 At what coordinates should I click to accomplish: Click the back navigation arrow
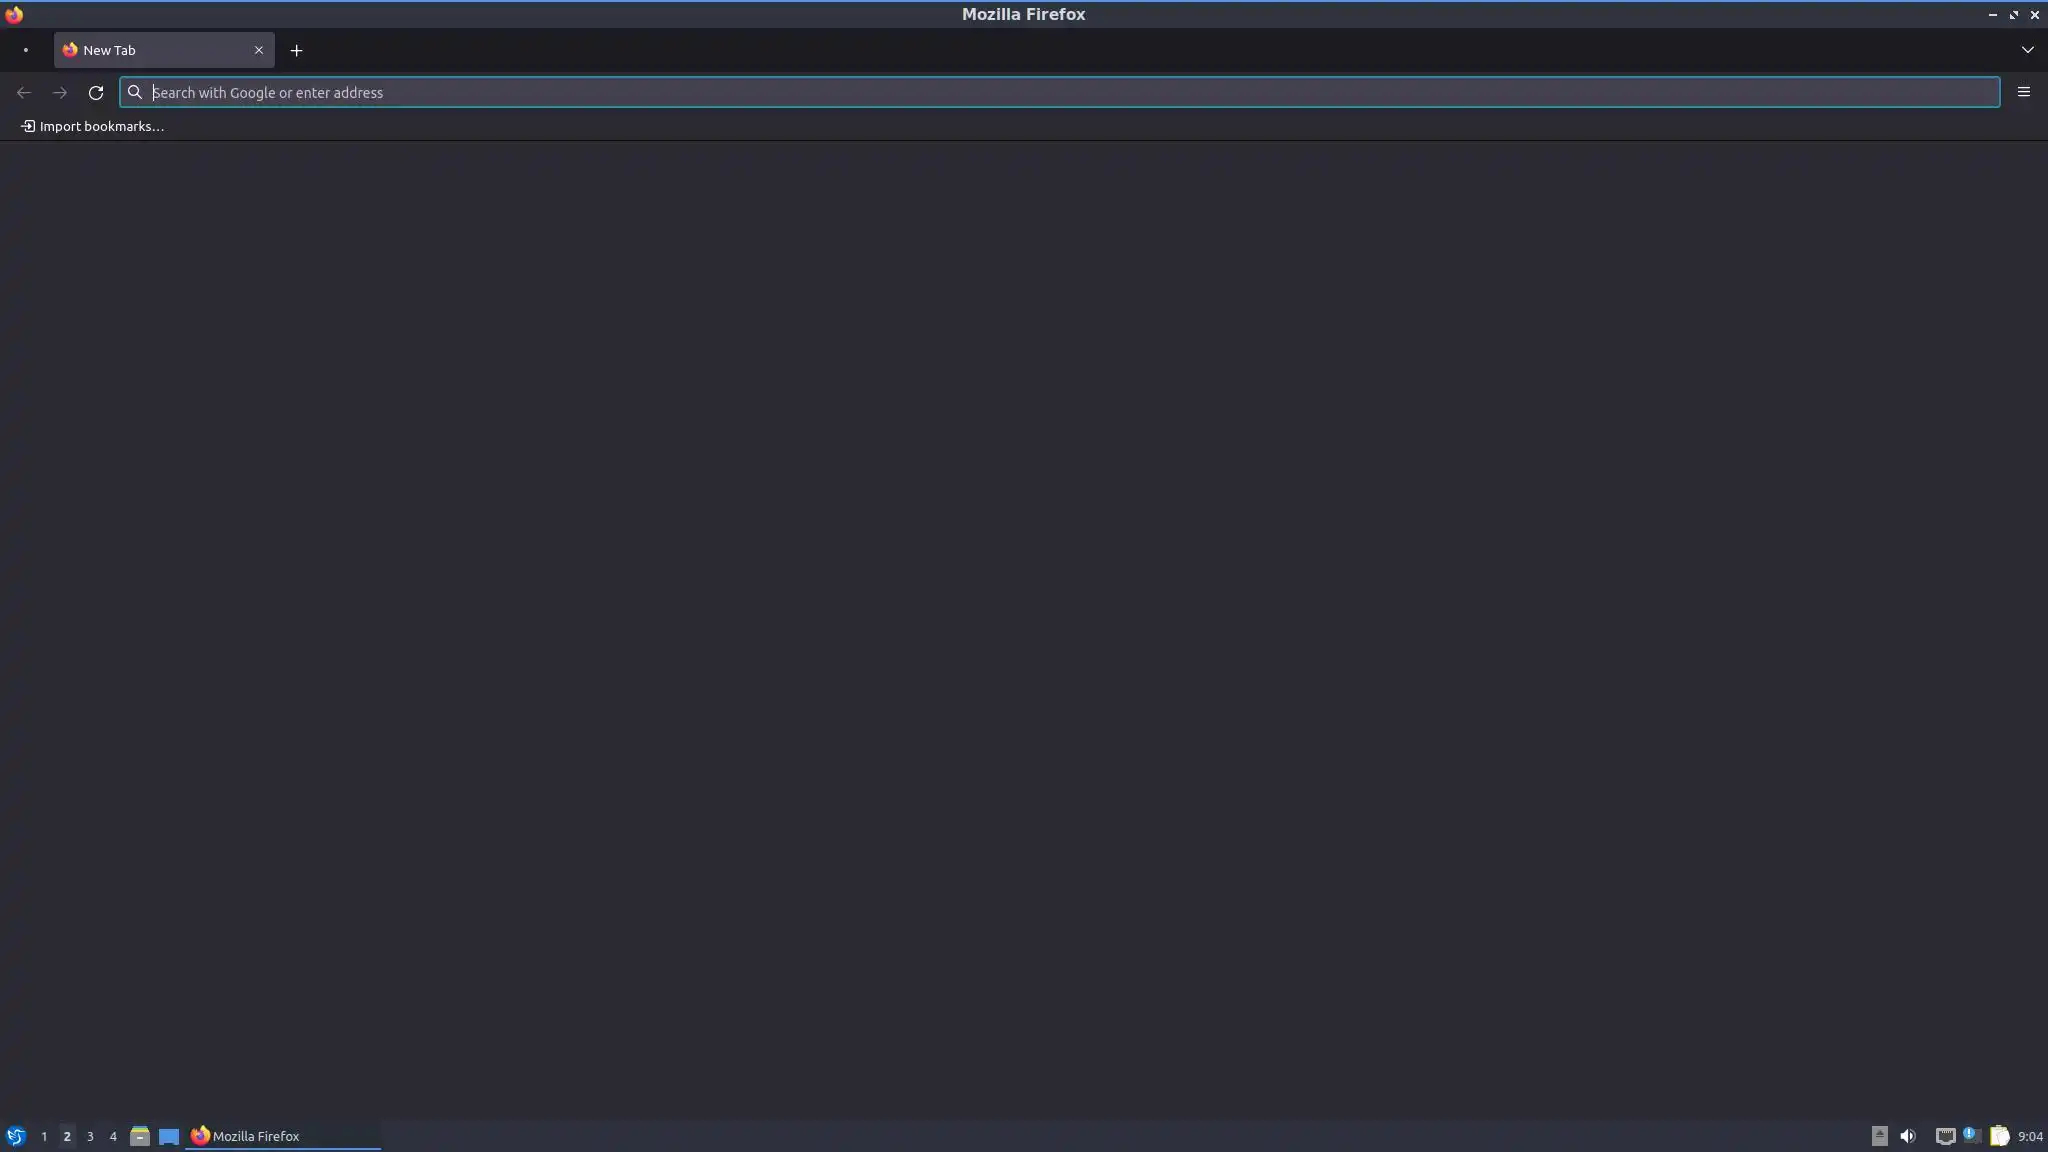pos(24,93)
